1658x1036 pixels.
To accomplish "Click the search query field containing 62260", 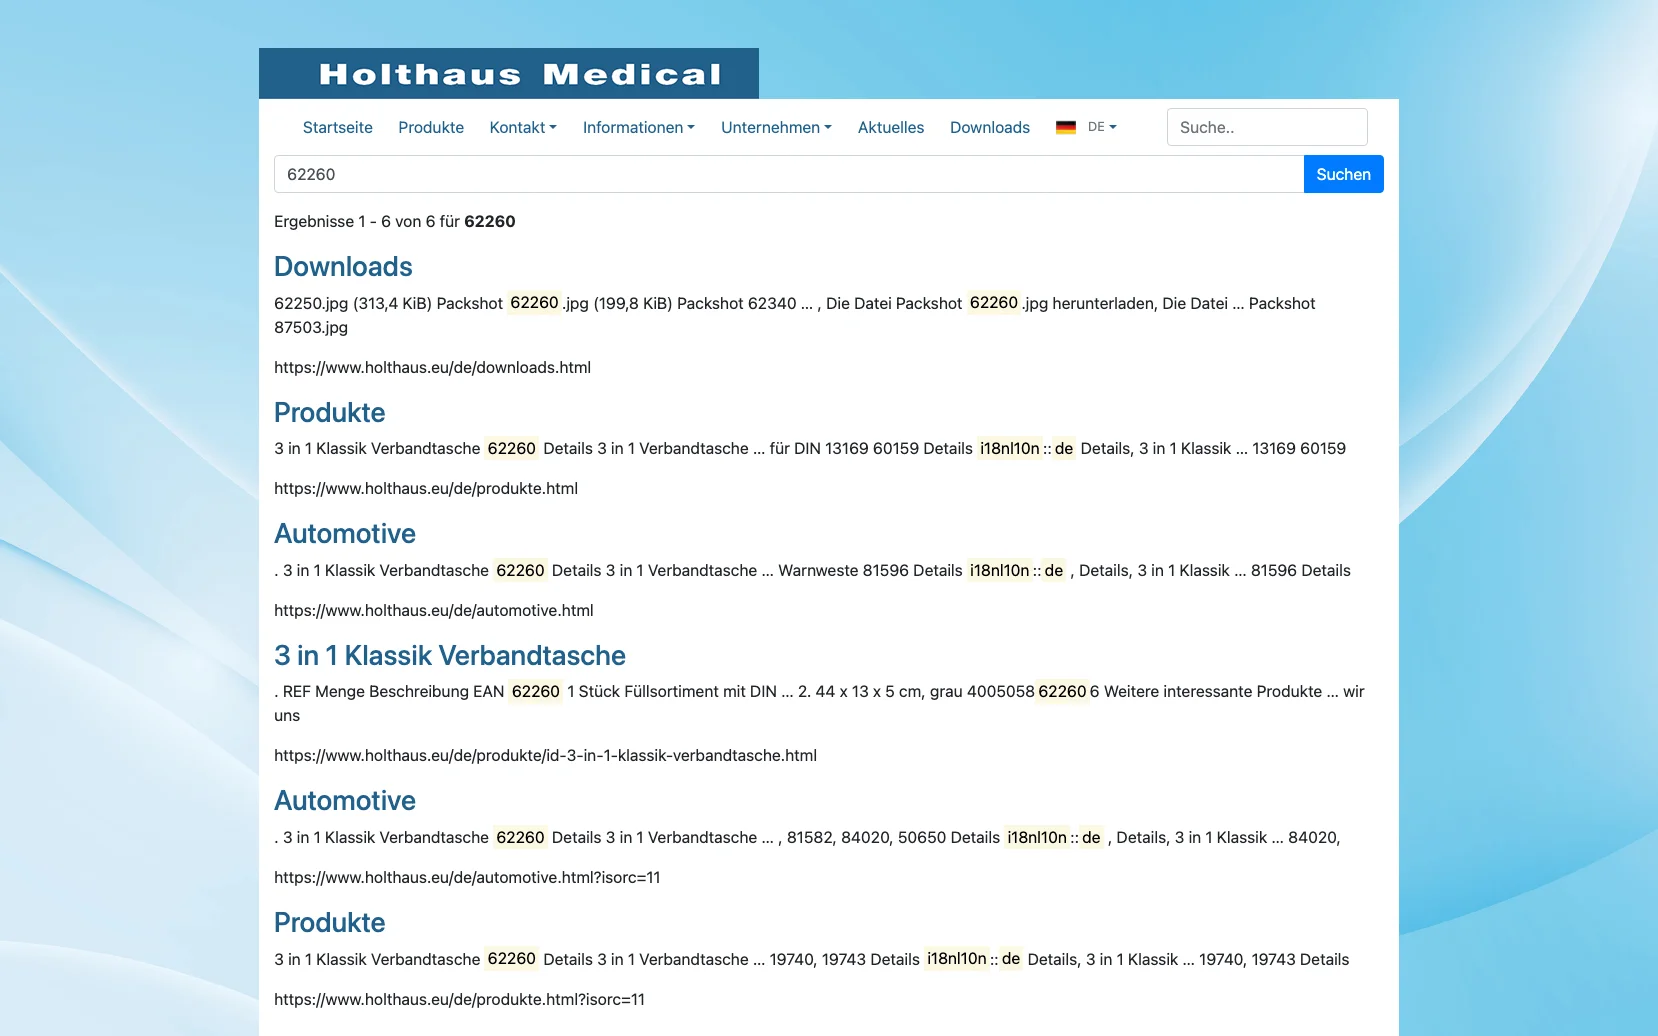I will pos(789,174).
